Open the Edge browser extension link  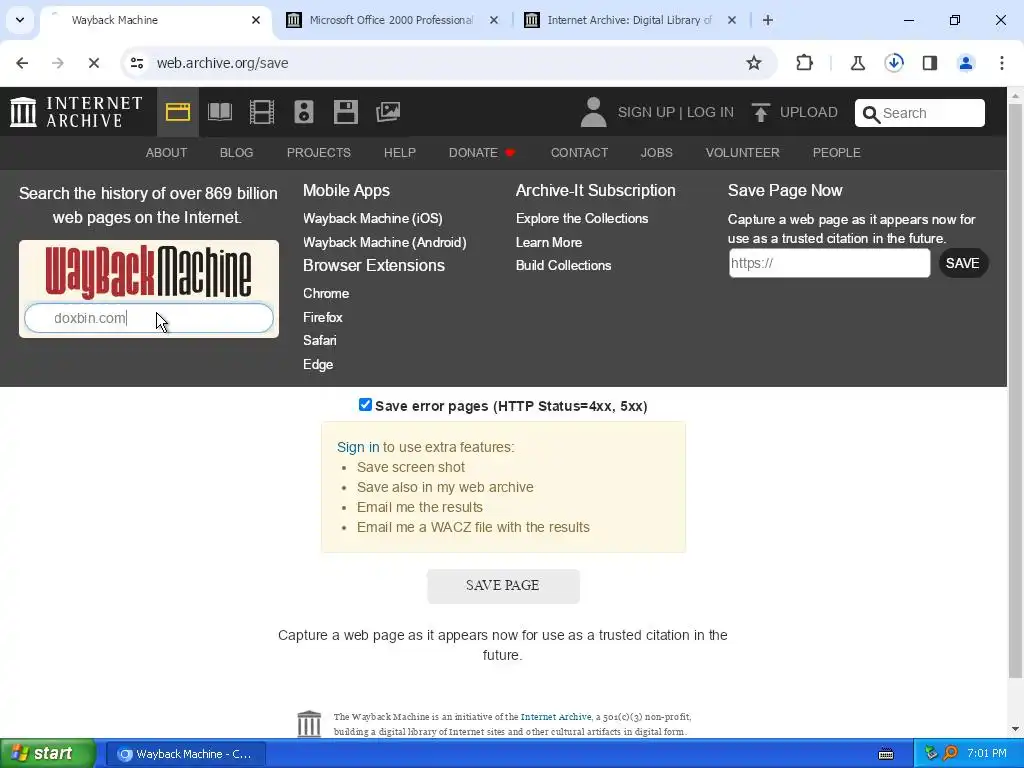coord(318,364)
